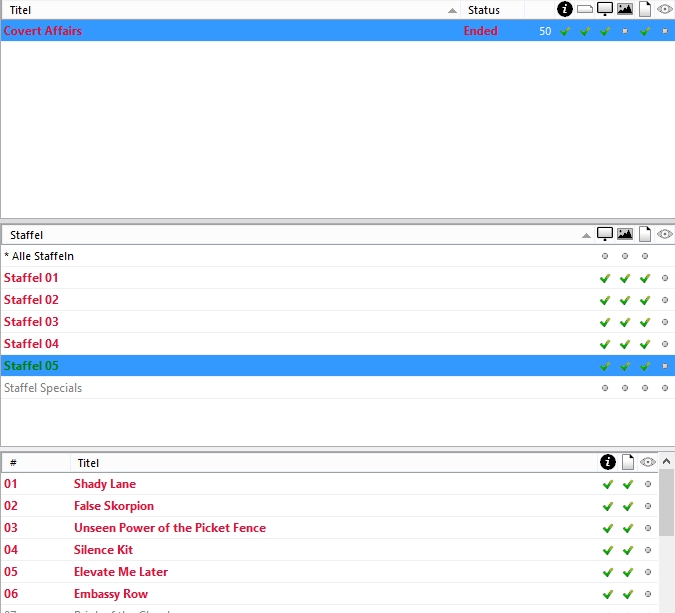Click document checkmark for Embassy Row
The image size is (675, 613).
628,594
